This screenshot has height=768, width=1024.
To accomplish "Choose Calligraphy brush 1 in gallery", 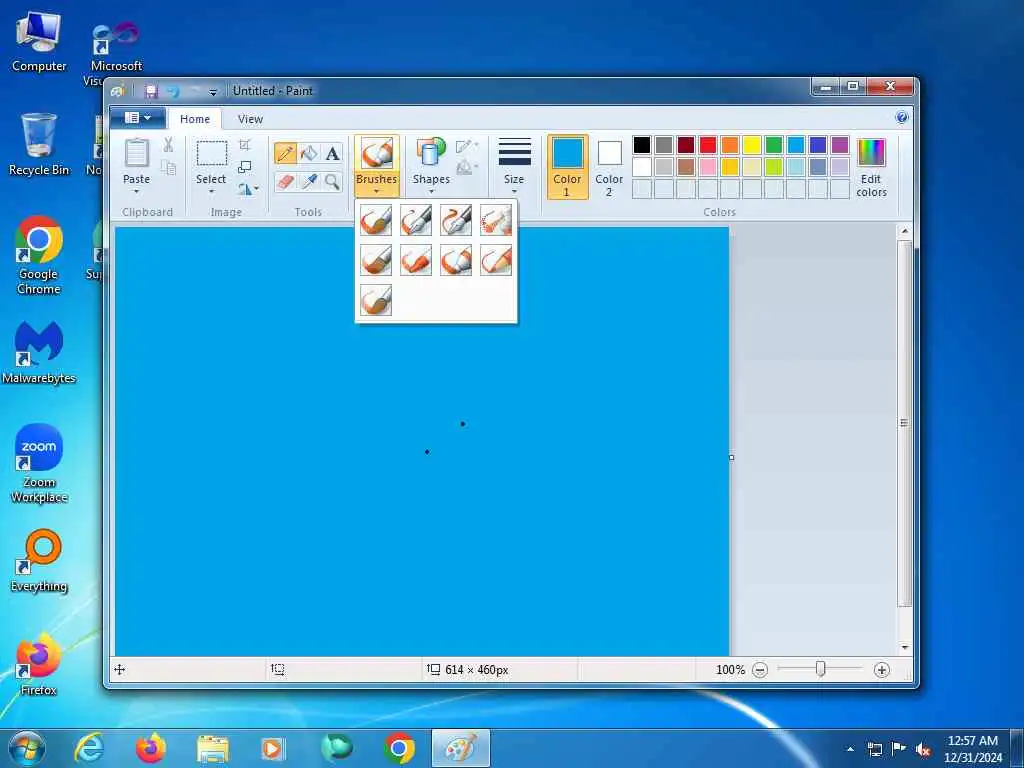I will (416, 220).
